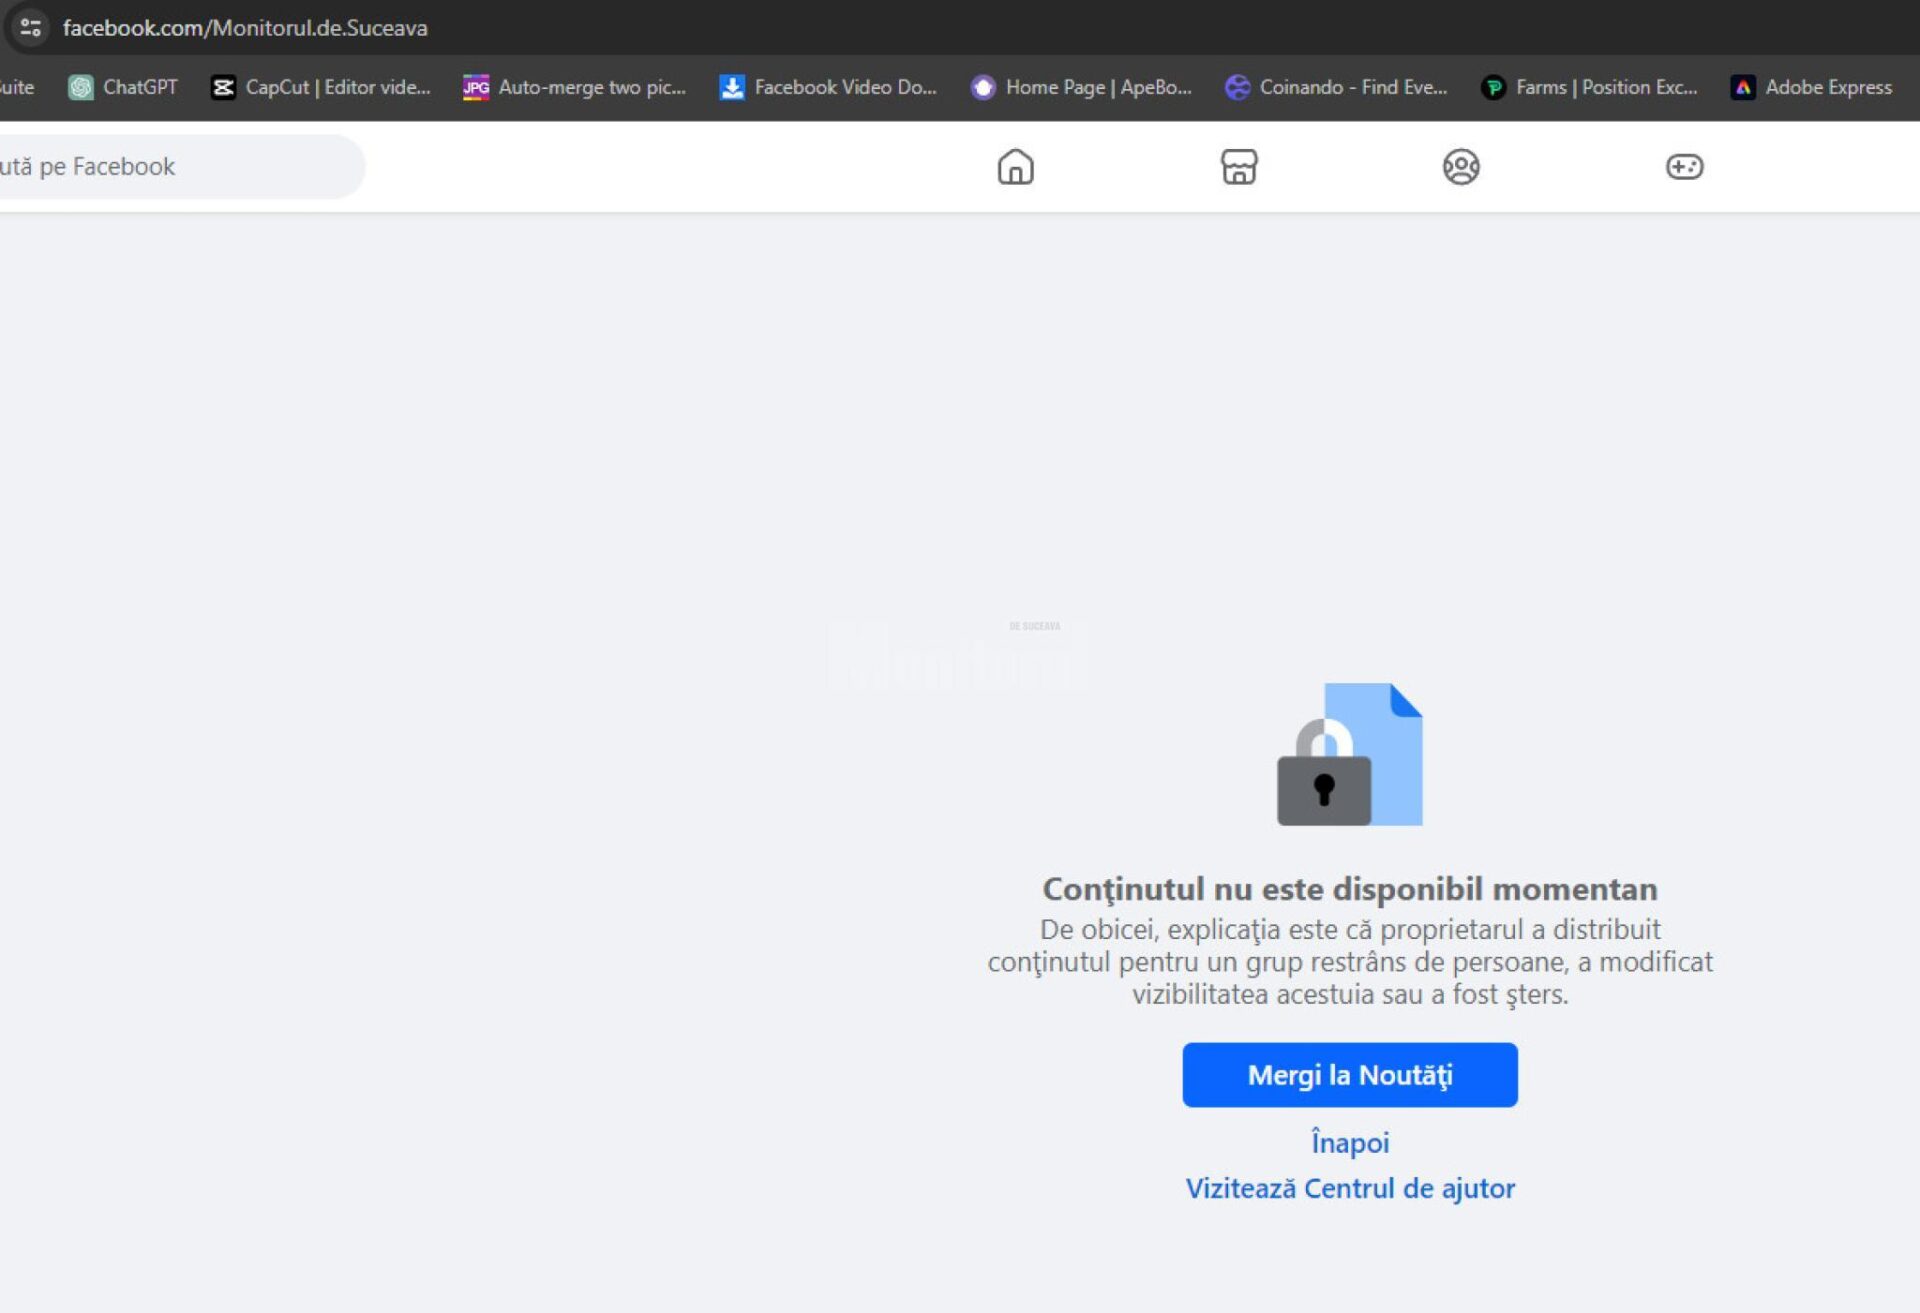The height and width of the screenshot is (1313, 1920).
Task: Select the facebook.com/Monitorul.de.Suceava URL
Action: click(x=245, y=28)
